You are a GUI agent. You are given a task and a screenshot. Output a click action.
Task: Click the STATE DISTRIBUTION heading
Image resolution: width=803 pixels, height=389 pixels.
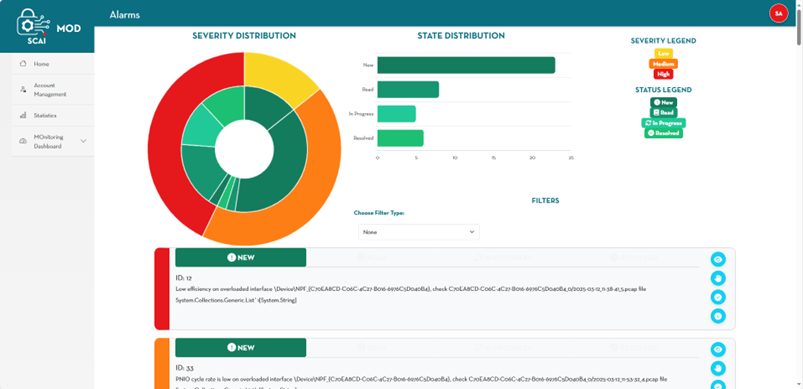point(461,36)
